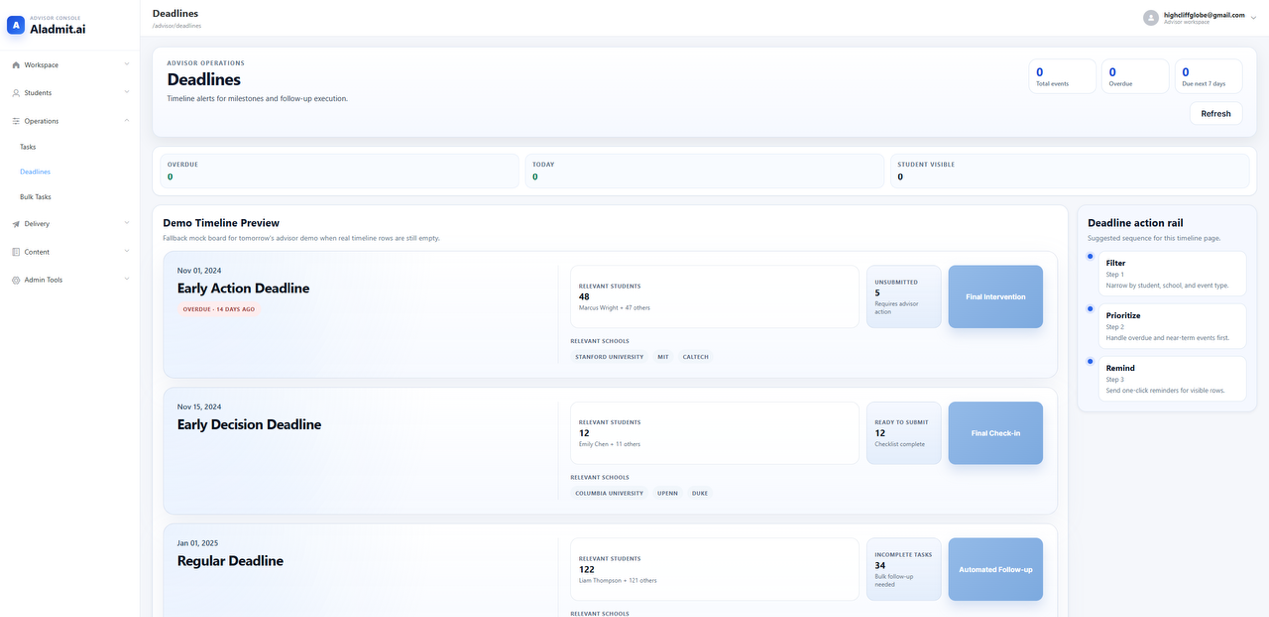Click the account avatar icon near the email

pos(1150,17)
